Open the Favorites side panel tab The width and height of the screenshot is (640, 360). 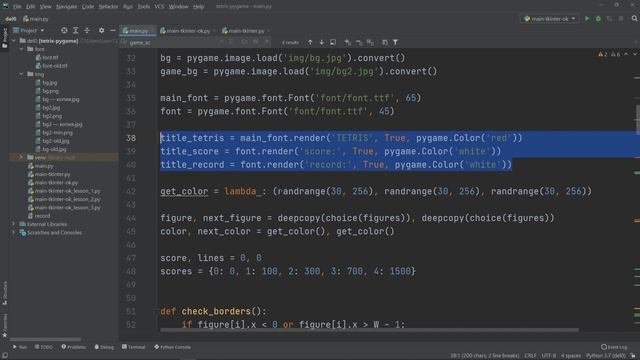point(4,325)
